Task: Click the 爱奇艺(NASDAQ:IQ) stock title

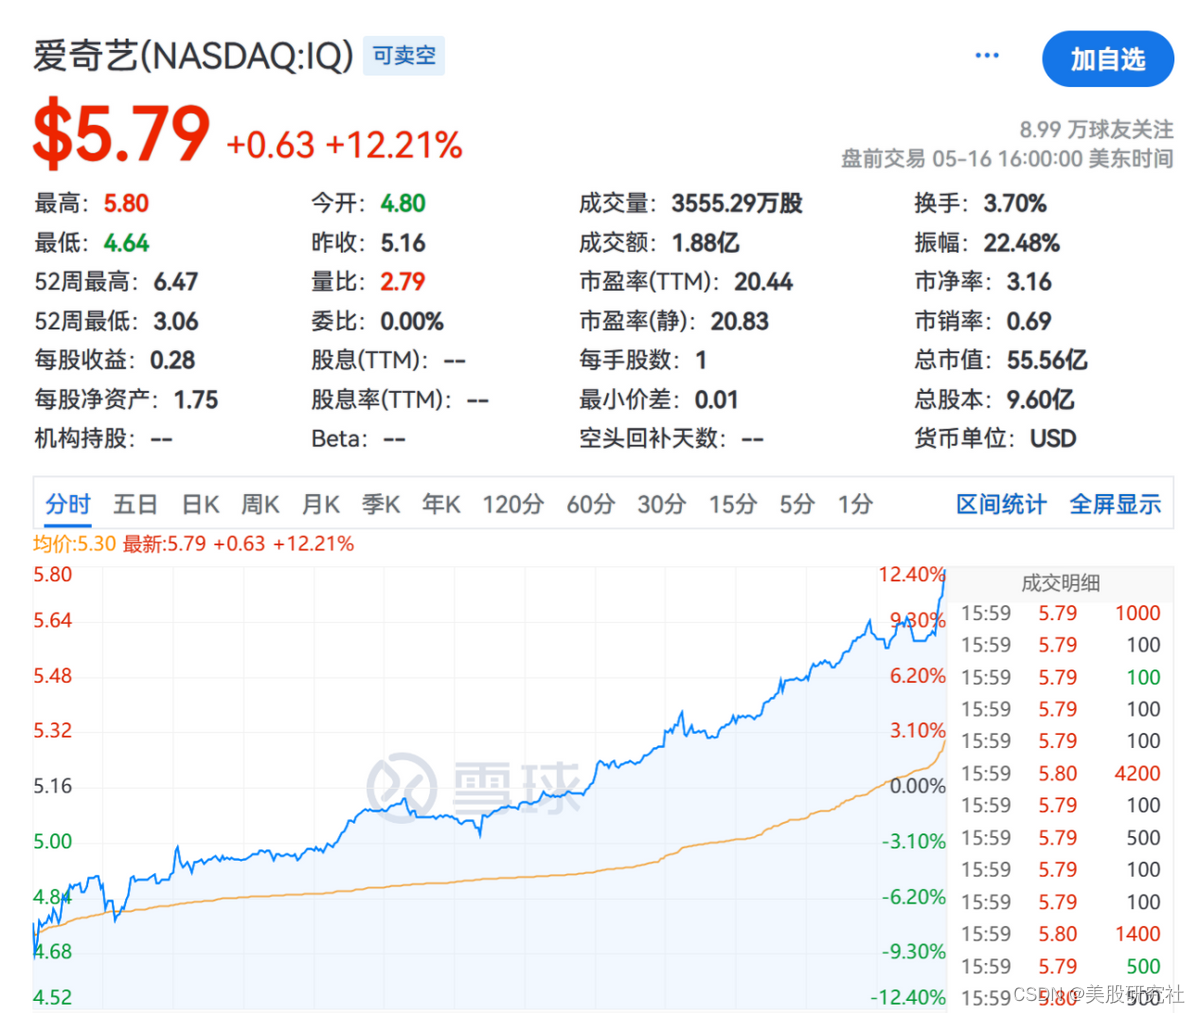Action: 193,56
